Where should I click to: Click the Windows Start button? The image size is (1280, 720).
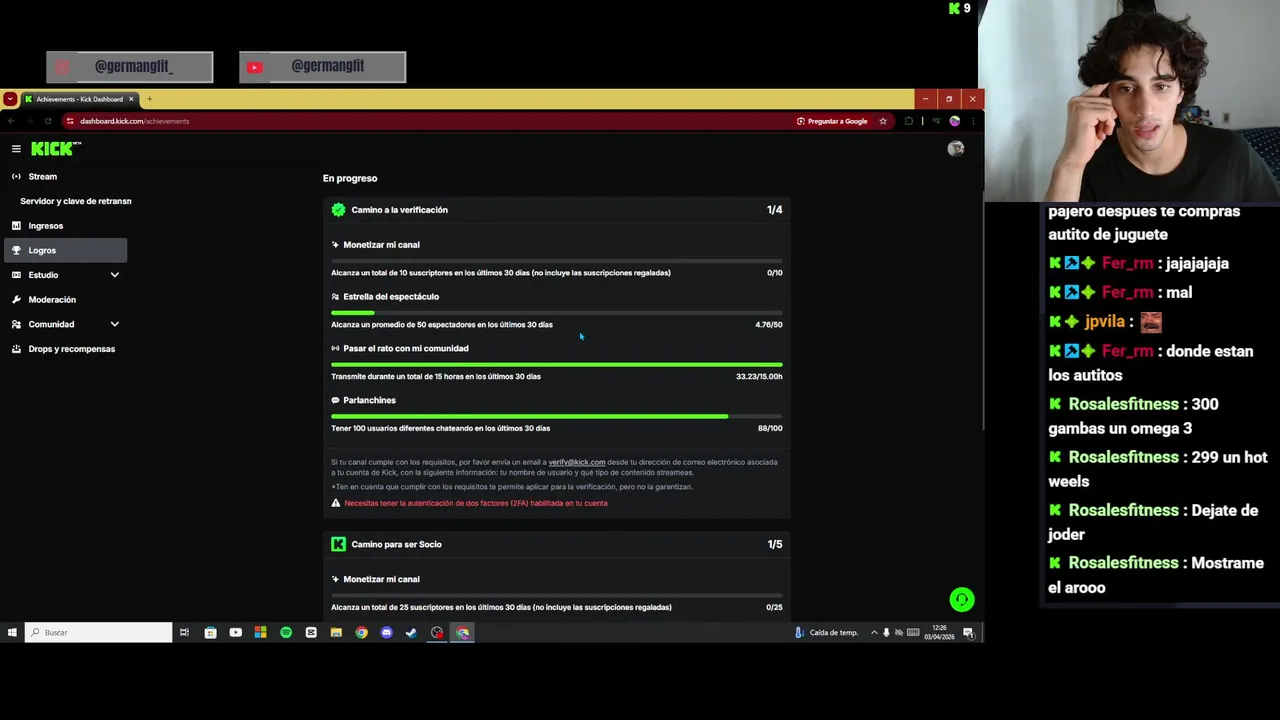point(12,632)
